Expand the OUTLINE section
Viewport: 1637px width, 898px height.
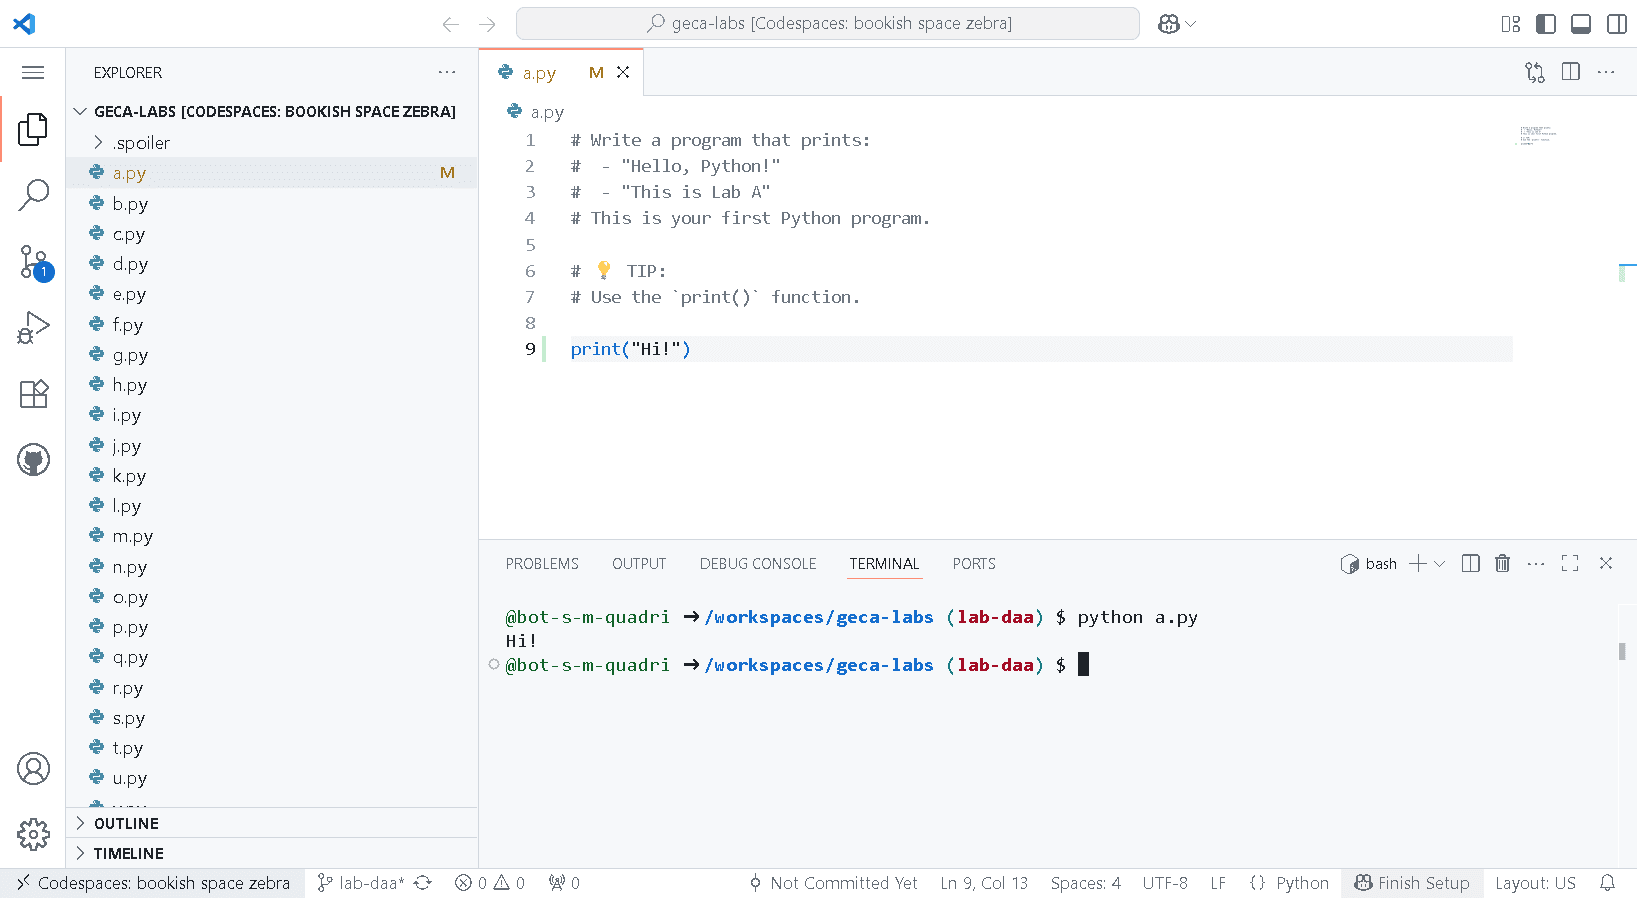click(271, 823)
